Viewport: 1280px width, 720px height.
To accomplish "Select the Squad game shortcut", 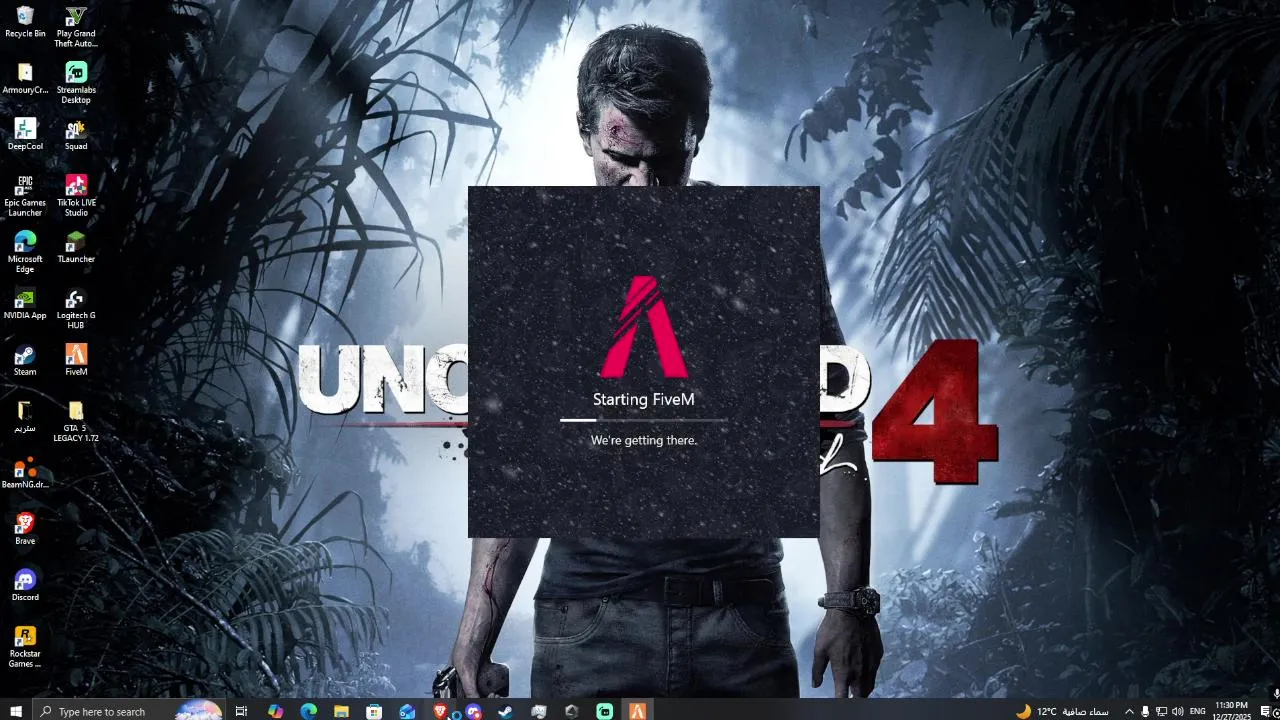I will click(x=76, y=135).
